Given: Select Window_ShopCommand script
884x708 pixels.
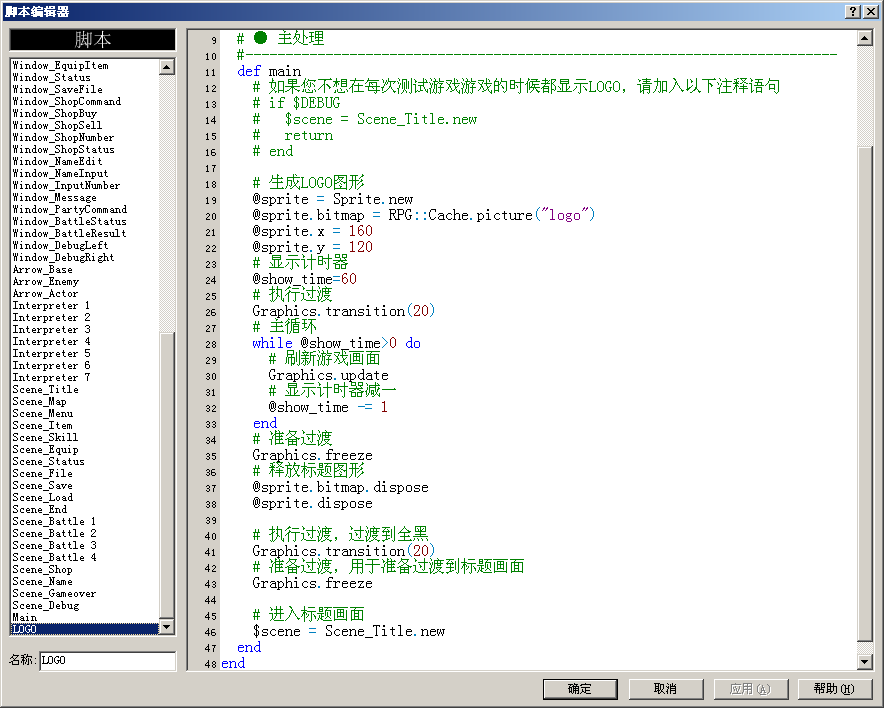Looking at the screenshot, I should pos(85,101).
